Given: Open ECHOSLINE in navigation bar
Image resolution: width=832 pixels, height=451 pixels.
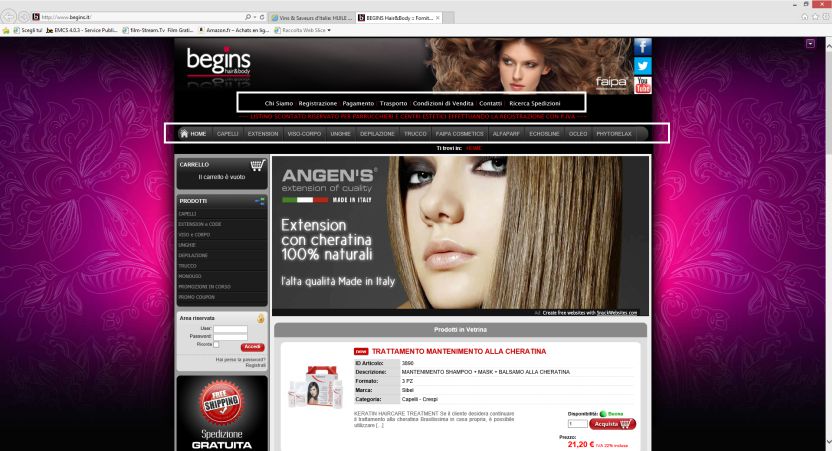Looking at the screenshot, I should pos(544,134).
